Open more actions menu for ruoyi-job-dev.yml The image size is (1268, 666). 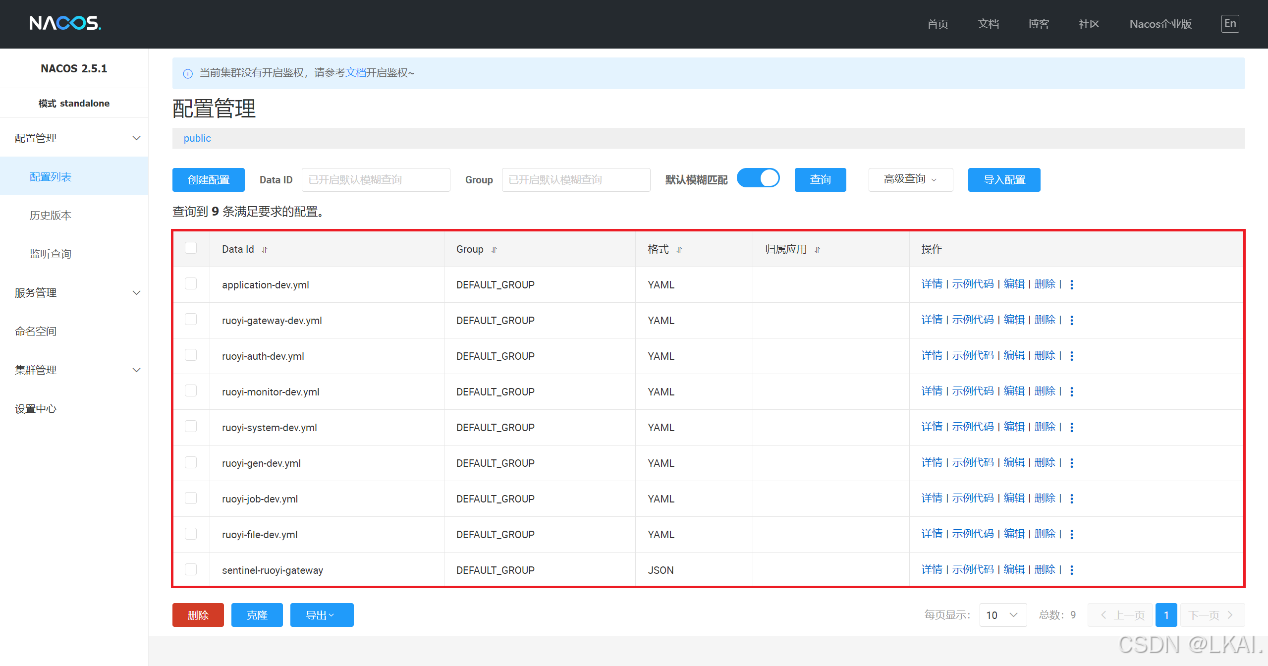tap(1072, 499)
